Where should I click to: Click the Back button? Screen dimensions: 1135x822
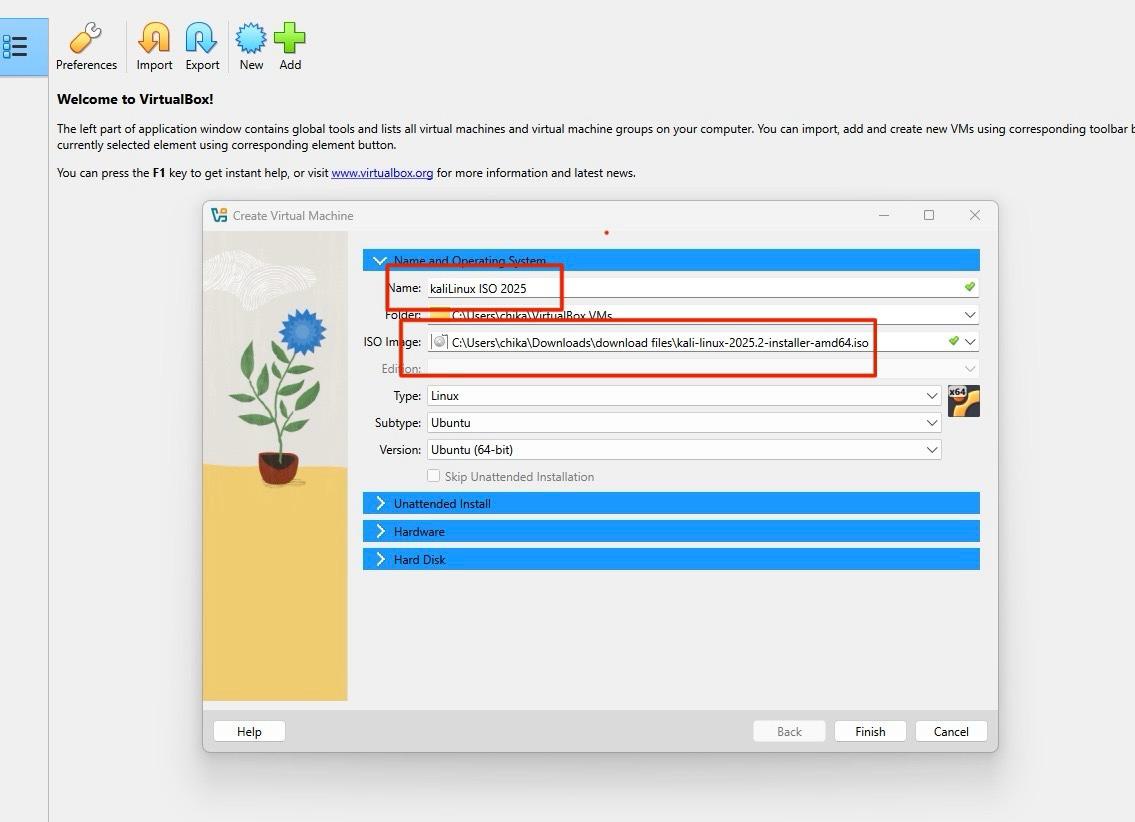789,732
